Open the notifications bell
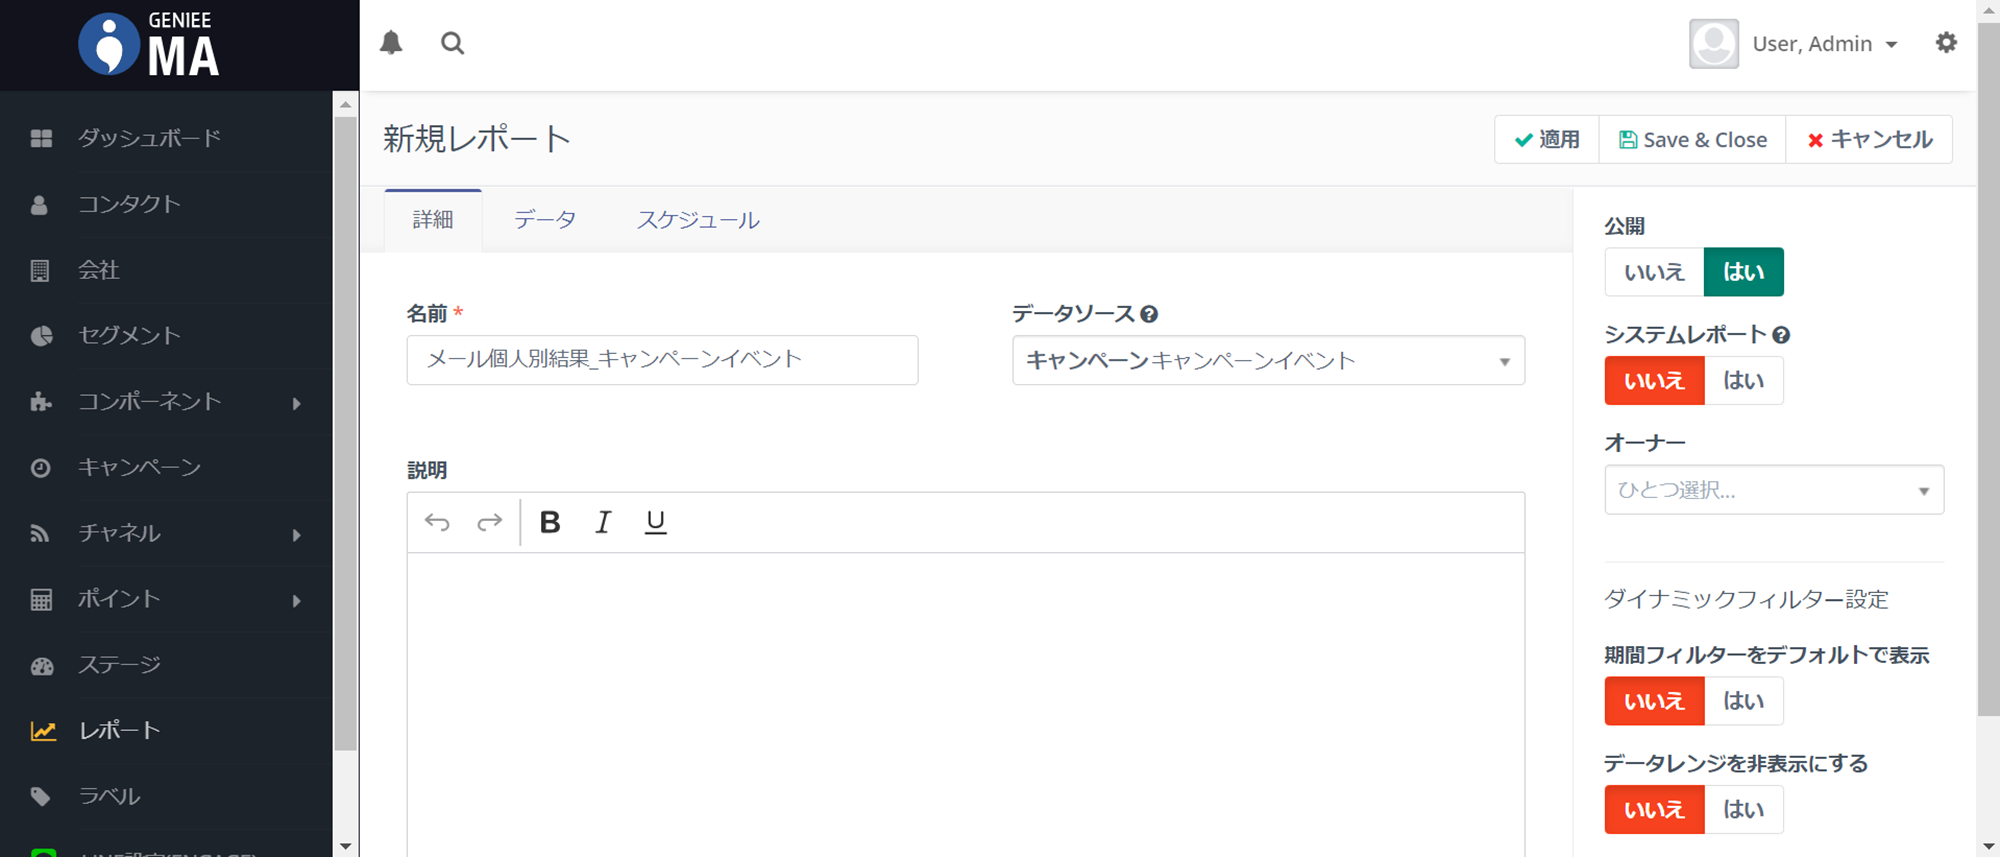 coord(391,43)
